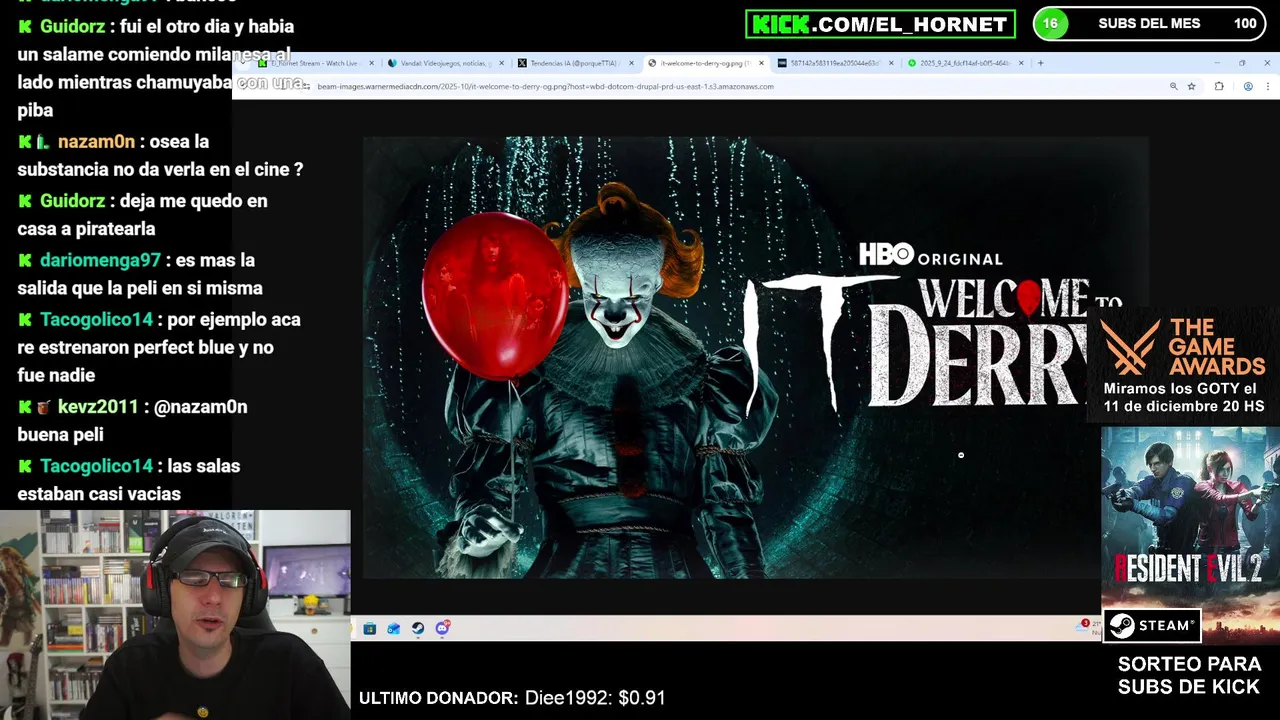
Task: Click the username nazam0n in chat
Action: click(96, 142)
